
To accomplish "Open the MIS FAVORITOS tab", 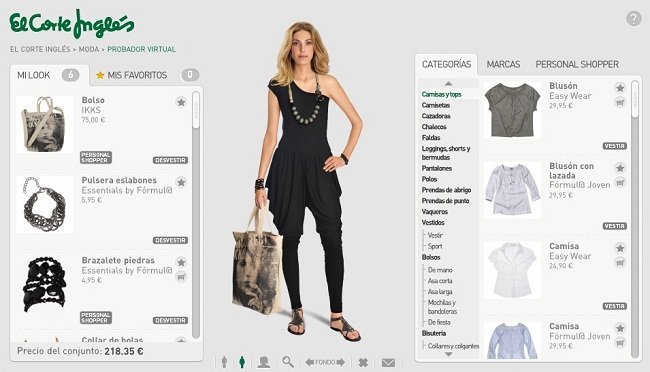I will [137, 75].
